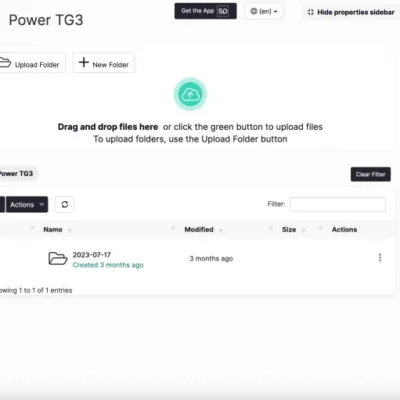400x400 pixels.
Task: Click the New Folder button
Action: (x=104, y=62)
